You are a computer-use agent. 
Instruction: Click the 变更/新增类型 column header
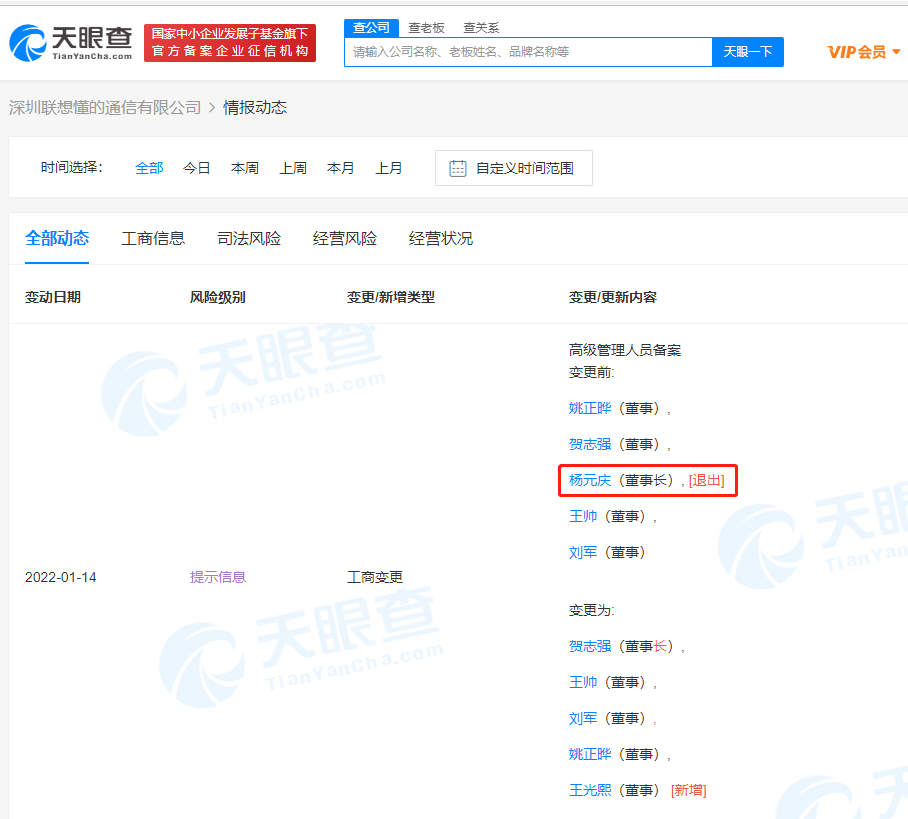pyautogui.click(x=391, y=297)
